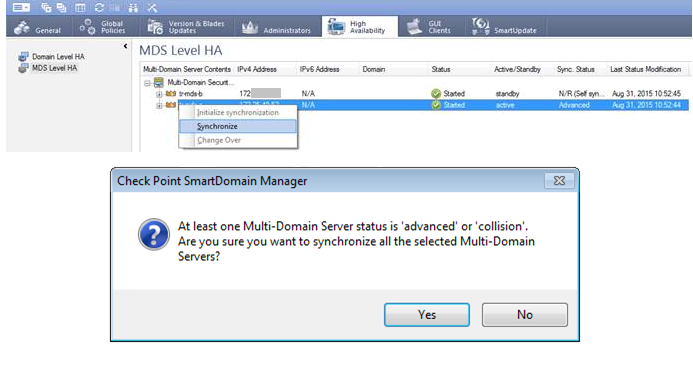Click the expand-all windows toolbar icon
Screen dimensions: 693x367
pyautogui.click(x=46, y=8)
